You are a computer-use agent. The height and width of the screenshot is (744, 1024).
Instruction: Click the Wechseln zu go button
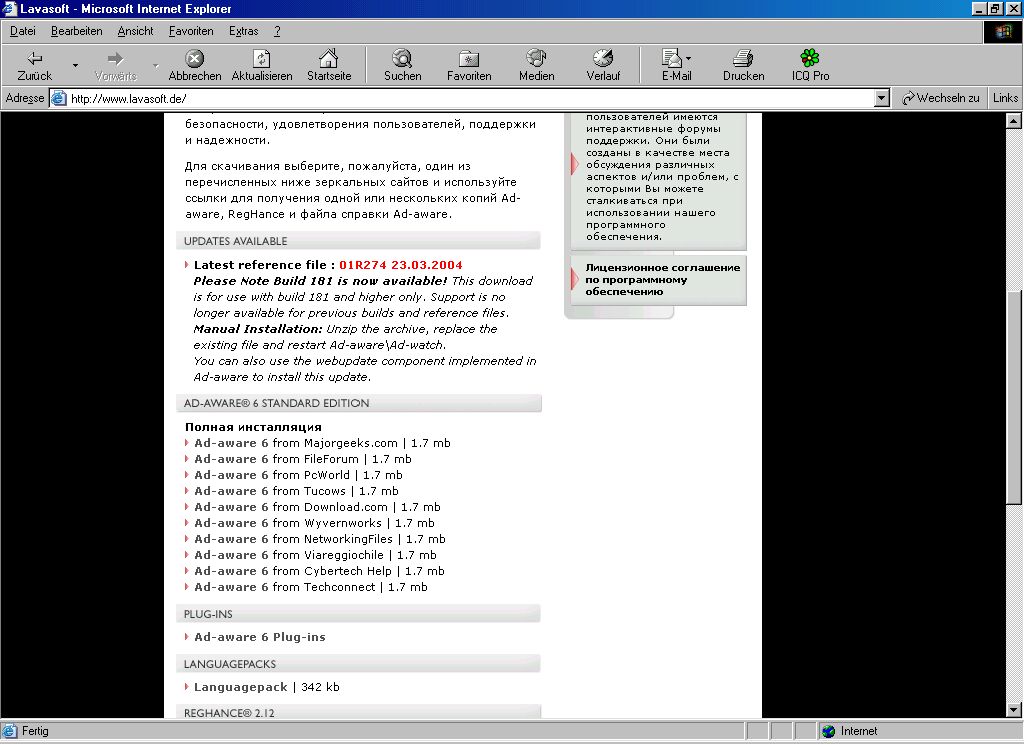click(940, 98)
